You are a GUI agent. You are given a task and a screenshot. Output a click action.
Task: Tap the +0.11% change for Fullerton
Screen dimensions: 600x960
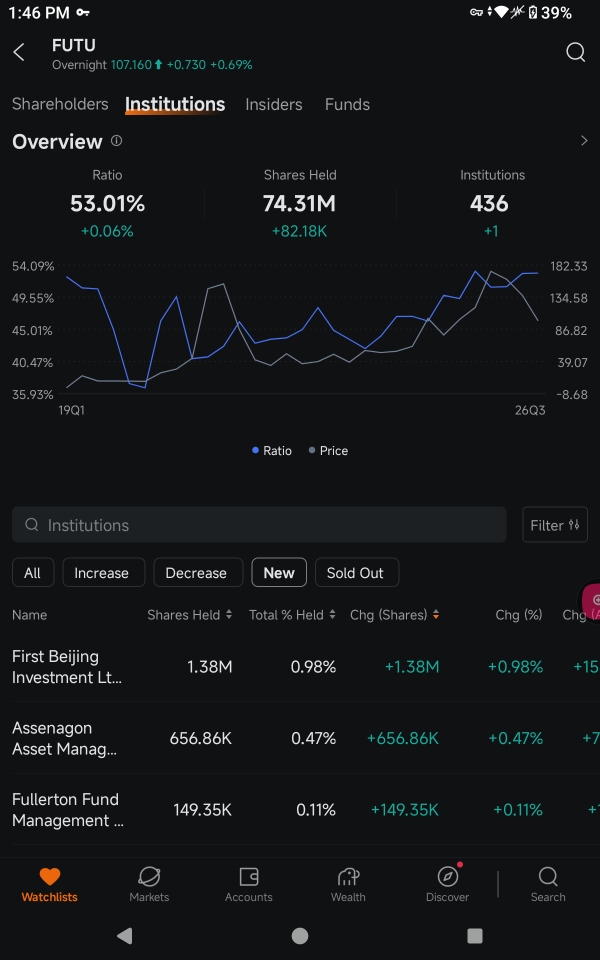tap(518, 810)
